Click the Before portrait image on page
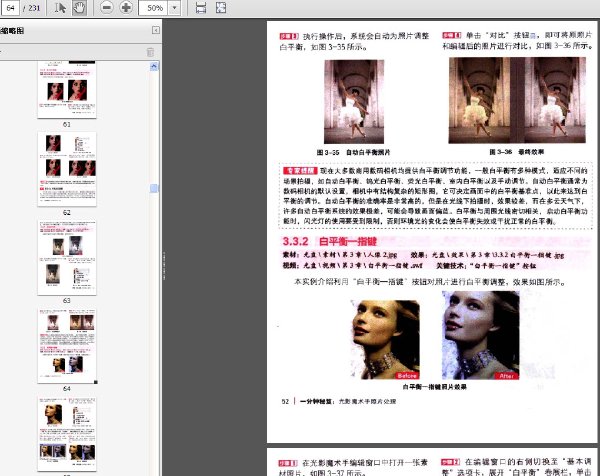This screenshot has height=476, width=600. [x=385, y=339]
